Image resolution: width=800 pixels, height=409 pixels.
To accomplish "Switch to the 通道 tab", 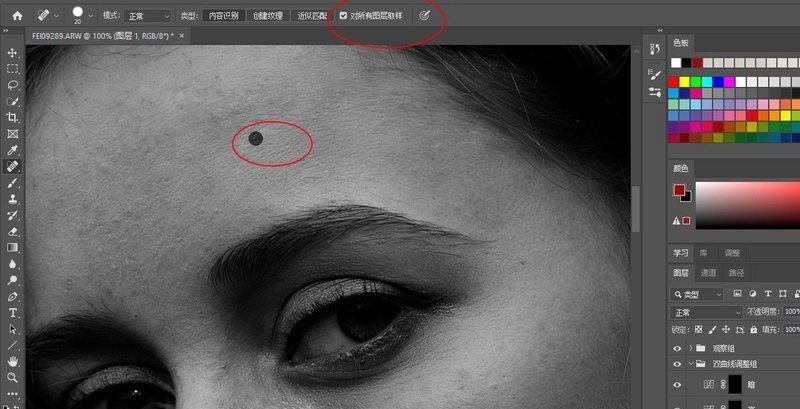I will coord(708,273).
